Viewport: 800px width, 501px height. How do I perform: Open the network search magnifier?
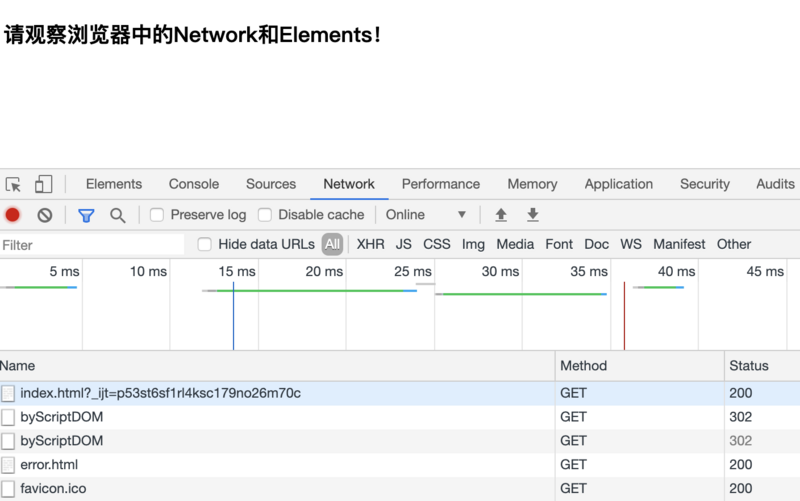[x=118, y=215]
